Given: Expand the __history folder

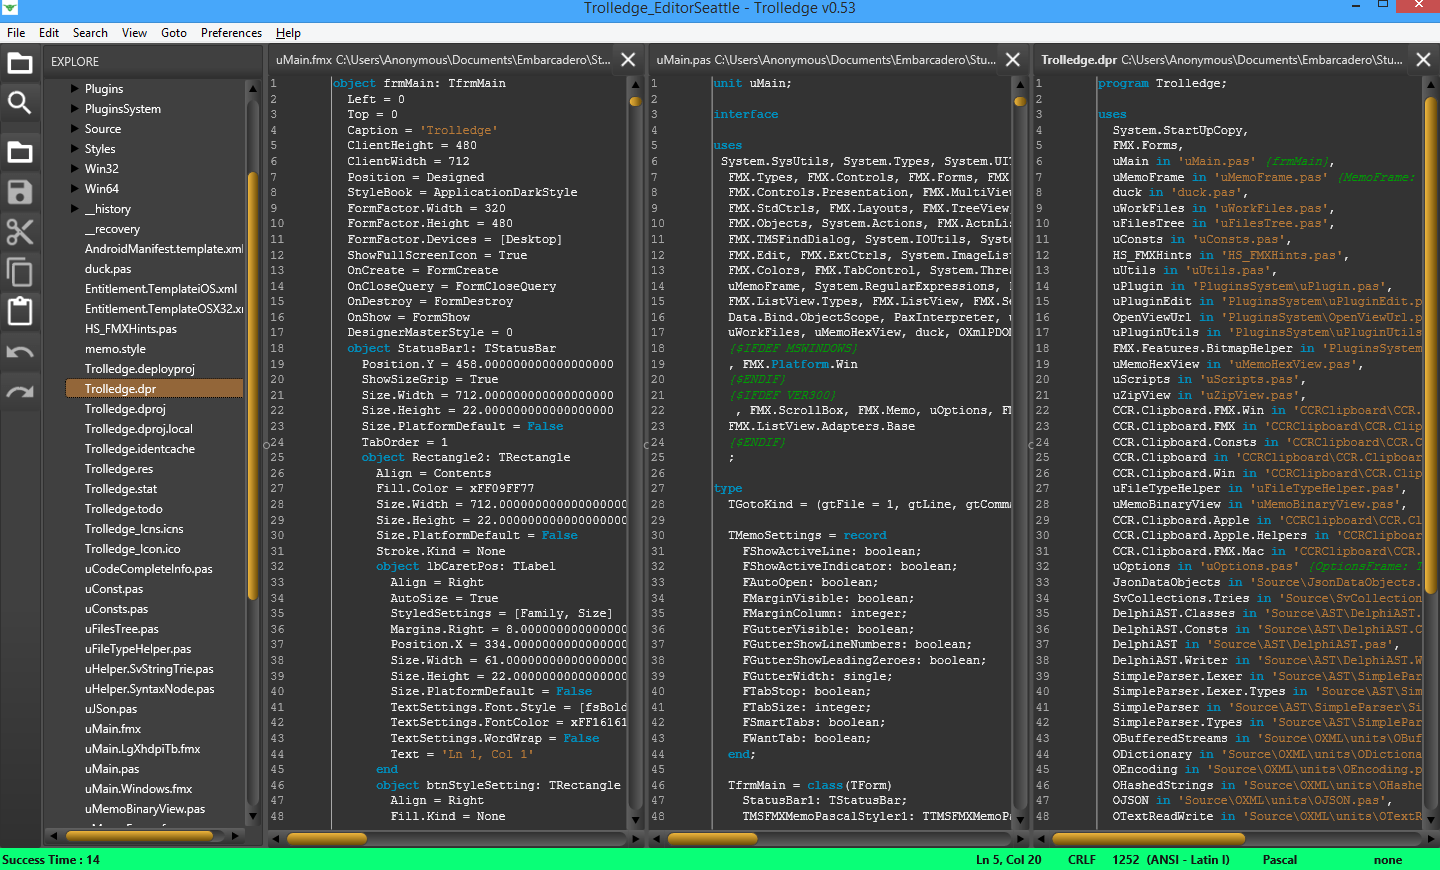Looking at the screenshot, I should point(75,209).
